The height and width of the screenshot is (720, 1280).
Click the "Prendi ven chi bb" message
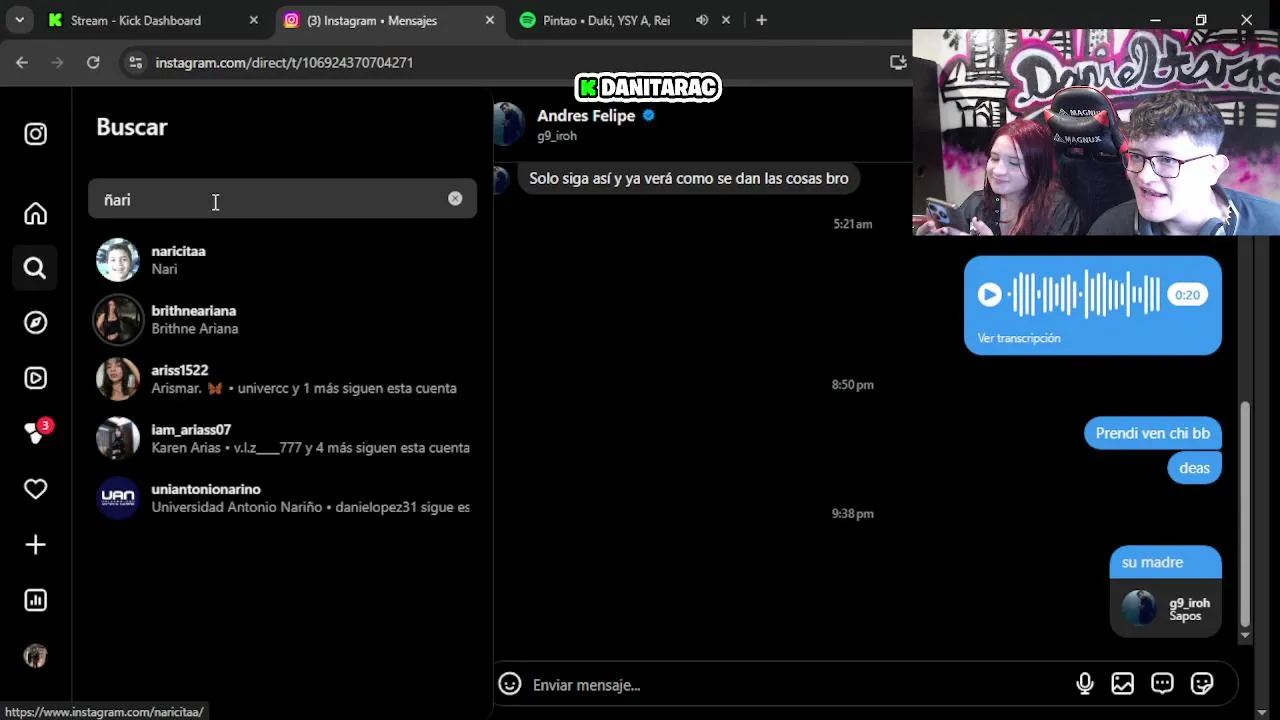pos(1152,433)
